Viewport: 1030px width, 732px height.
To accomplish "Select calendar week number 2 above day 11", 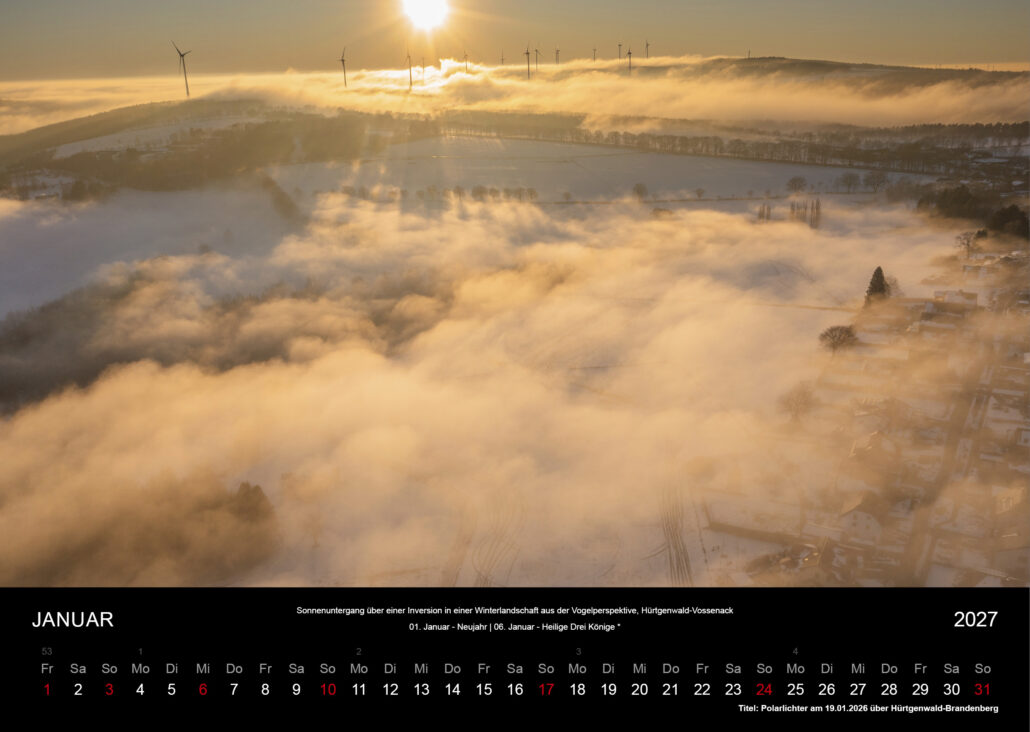I will pyautogui.click(x=359, y=651).
